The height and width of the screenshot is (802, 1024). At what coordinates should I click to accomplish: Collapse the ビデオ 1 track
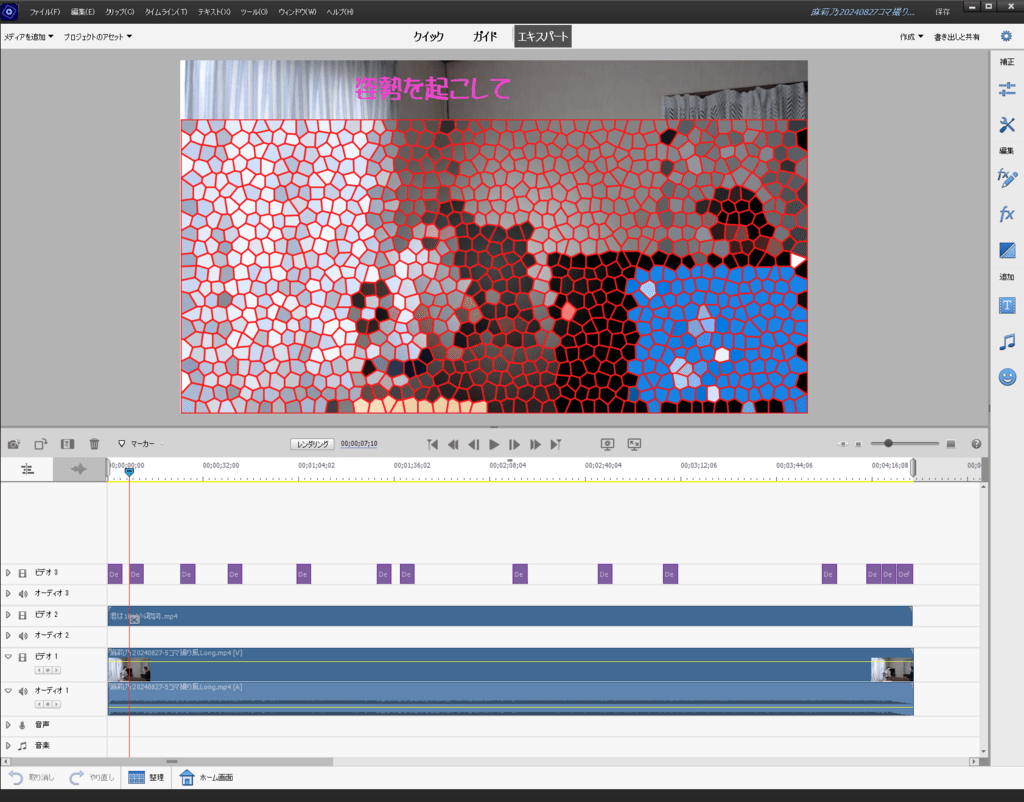point(8,657)
